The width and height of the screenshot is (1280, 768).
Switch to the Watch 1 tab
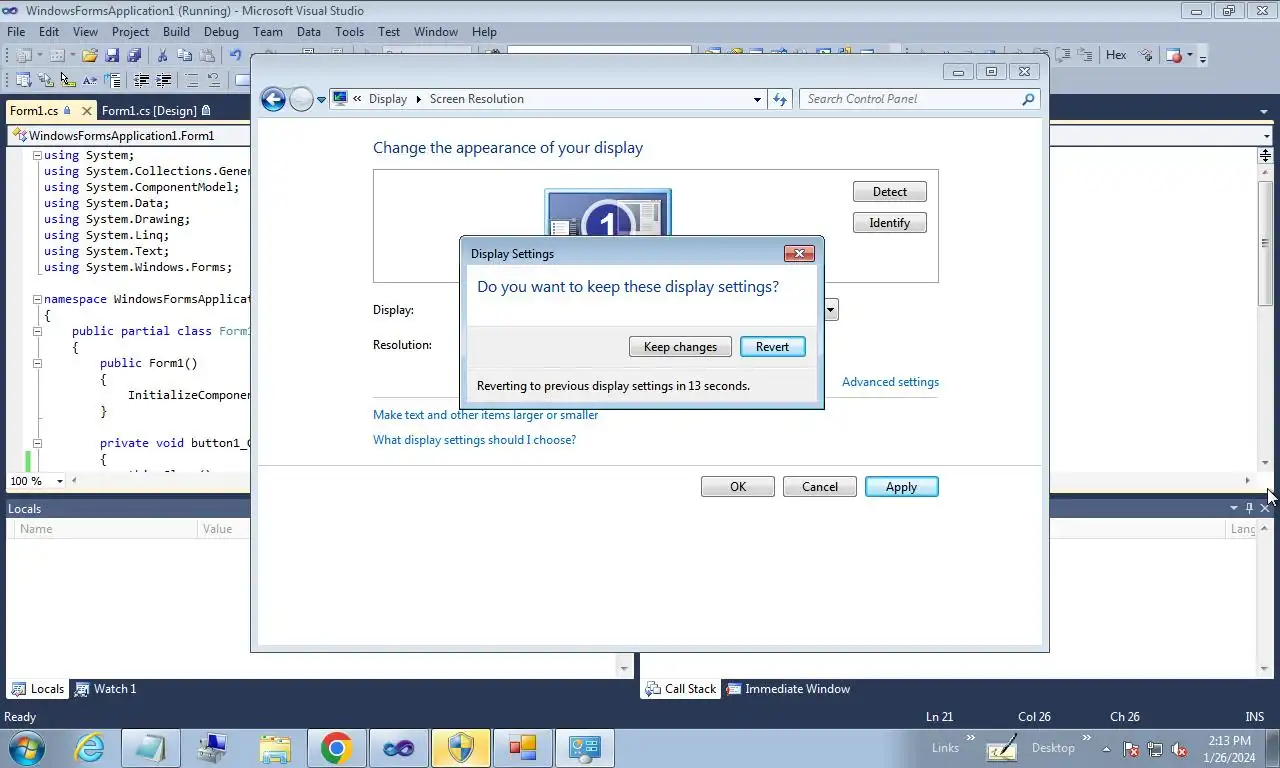[107, 688]
